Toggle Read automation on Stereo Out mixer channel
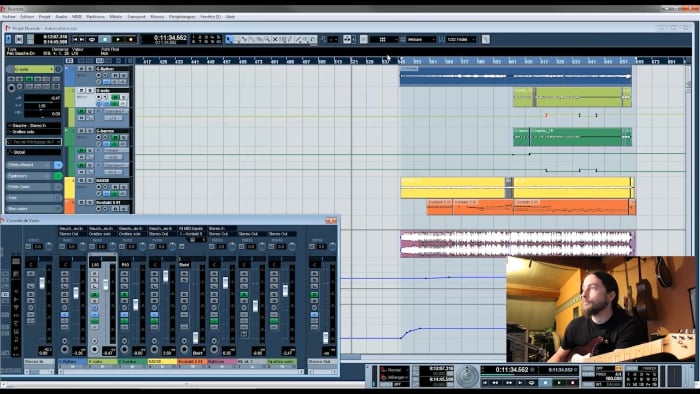 coord(314,294)
